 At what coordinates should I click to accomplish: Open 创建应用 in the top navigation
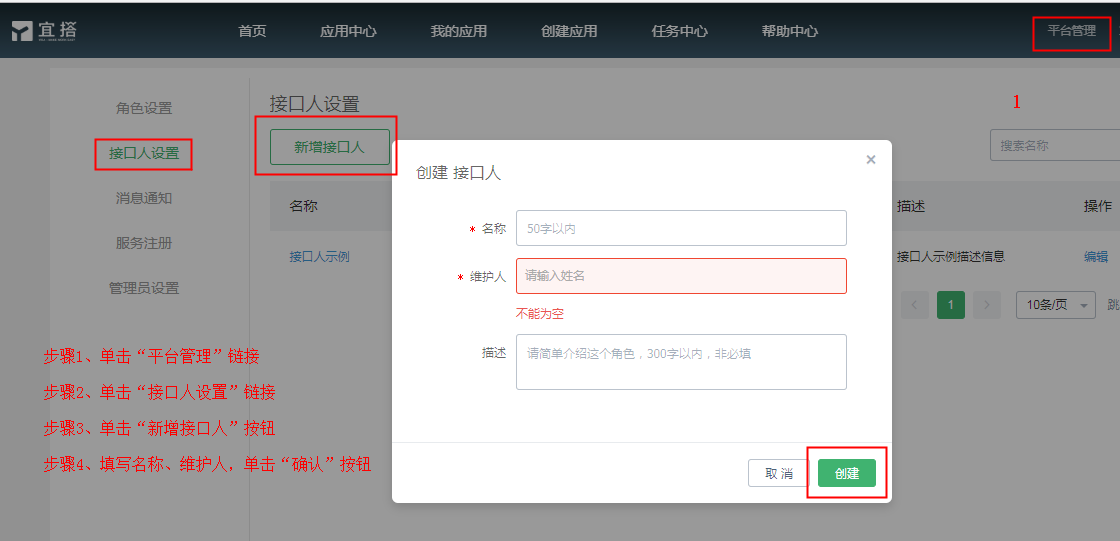pyautogui.click(x=569, y=31)
